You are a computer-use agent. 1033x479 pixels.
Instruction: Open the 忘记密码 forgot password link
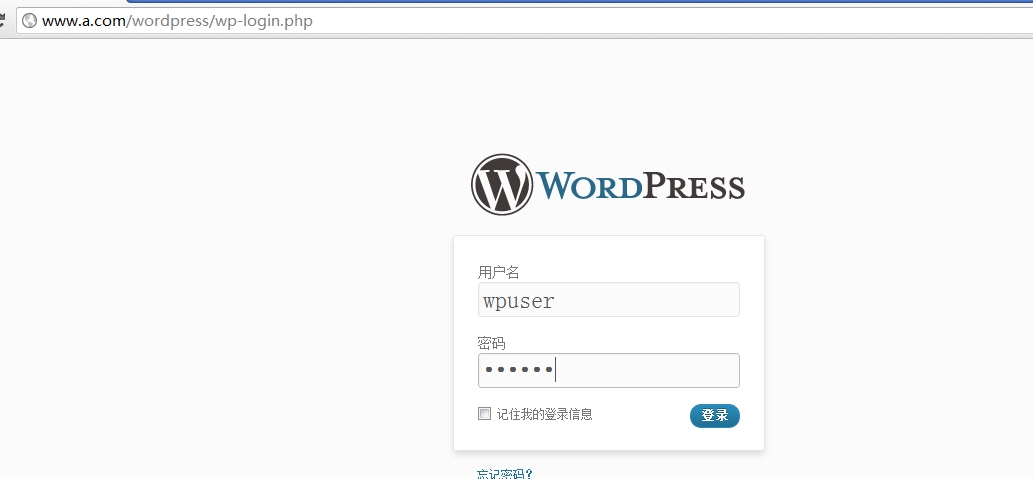point(505,474)
